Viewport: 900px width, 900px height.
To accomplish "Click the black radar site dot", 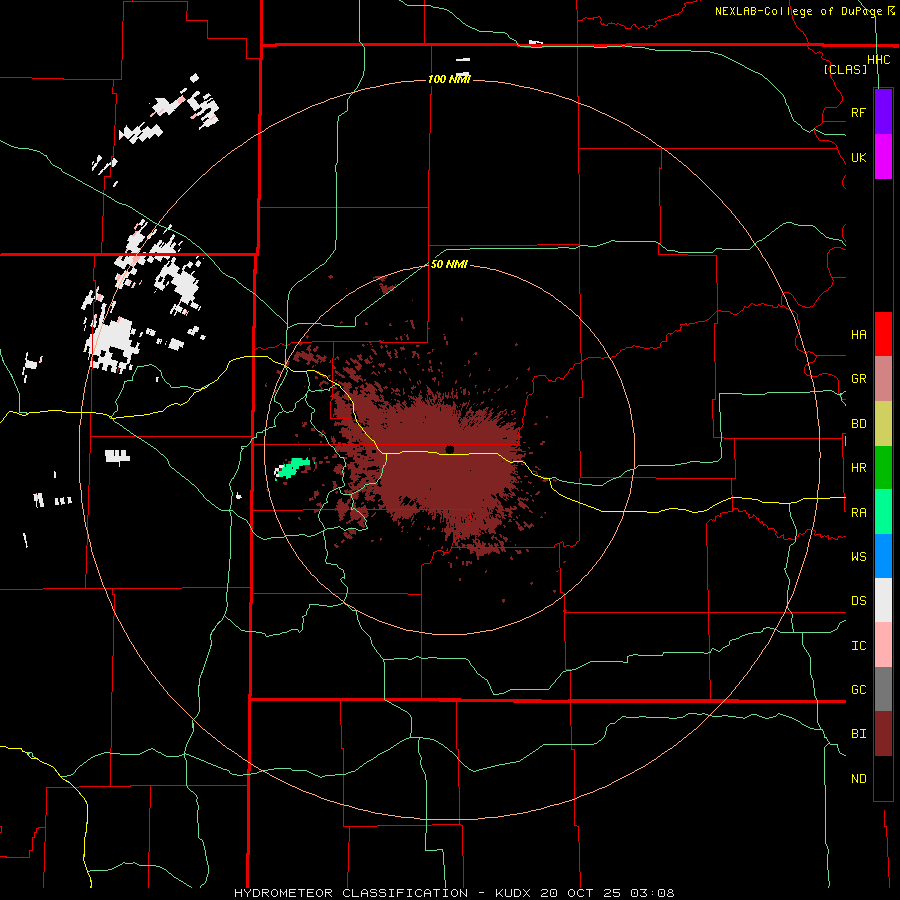I will [449, 449].
